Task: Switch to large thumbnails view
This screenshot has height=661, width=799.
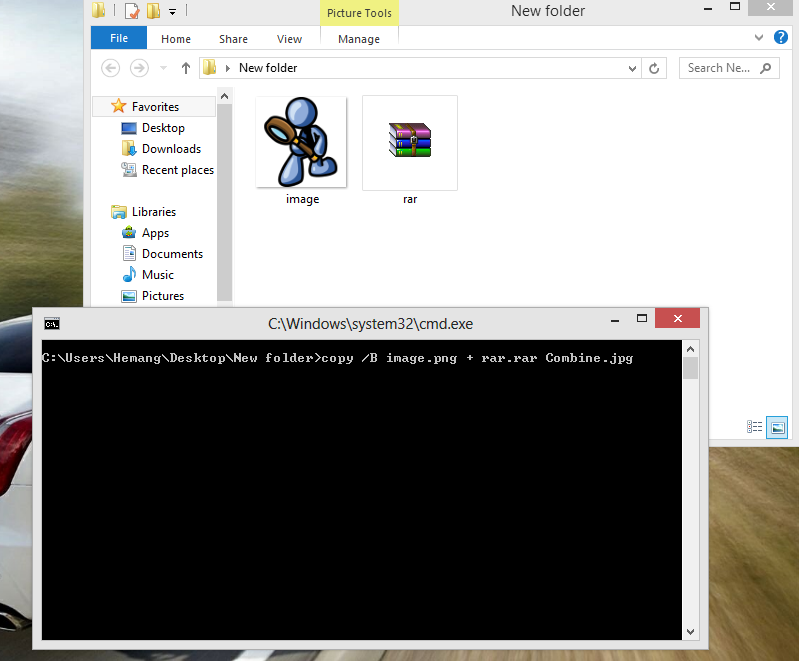Action: [777, 427]
